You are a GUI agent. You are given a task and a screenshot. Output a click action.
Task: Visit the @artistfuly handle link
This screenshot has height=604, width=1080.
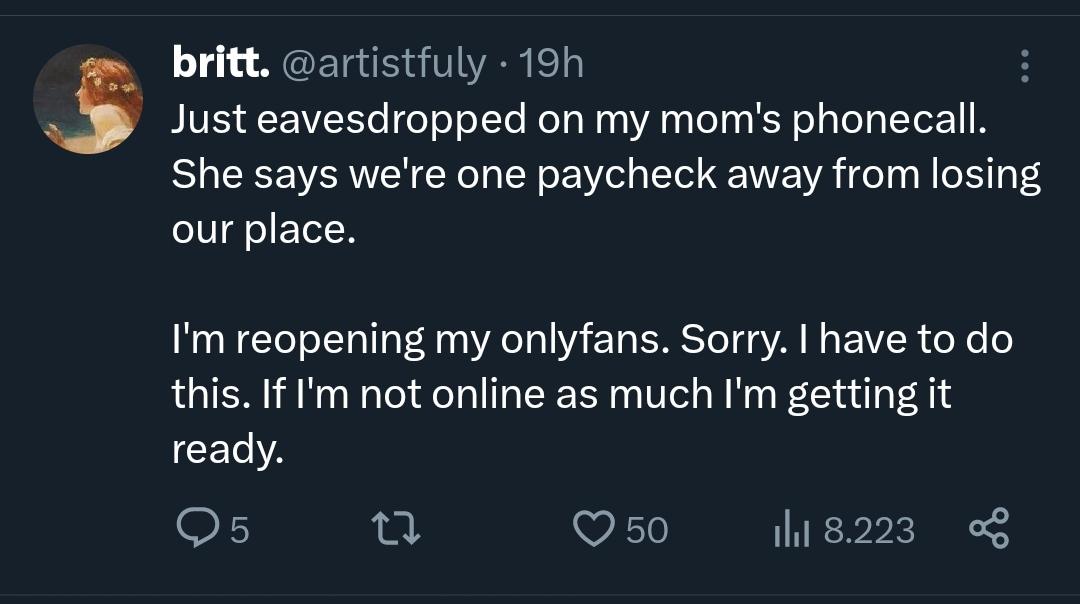pyautogui.click(x=387, y=65)
